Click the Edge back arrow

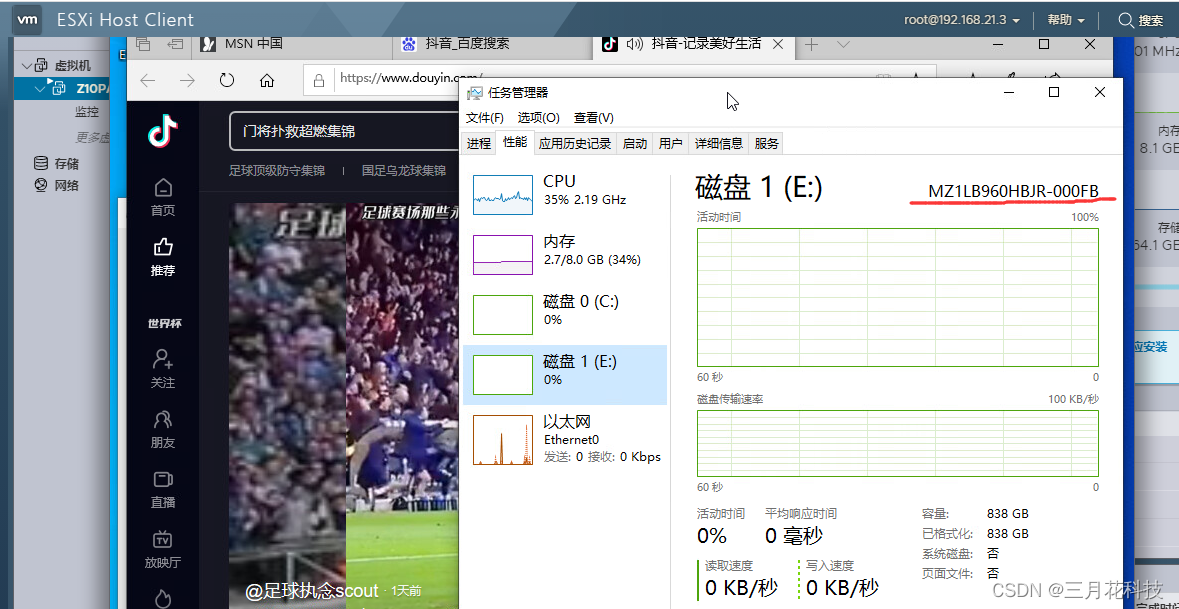pos(148,80)
